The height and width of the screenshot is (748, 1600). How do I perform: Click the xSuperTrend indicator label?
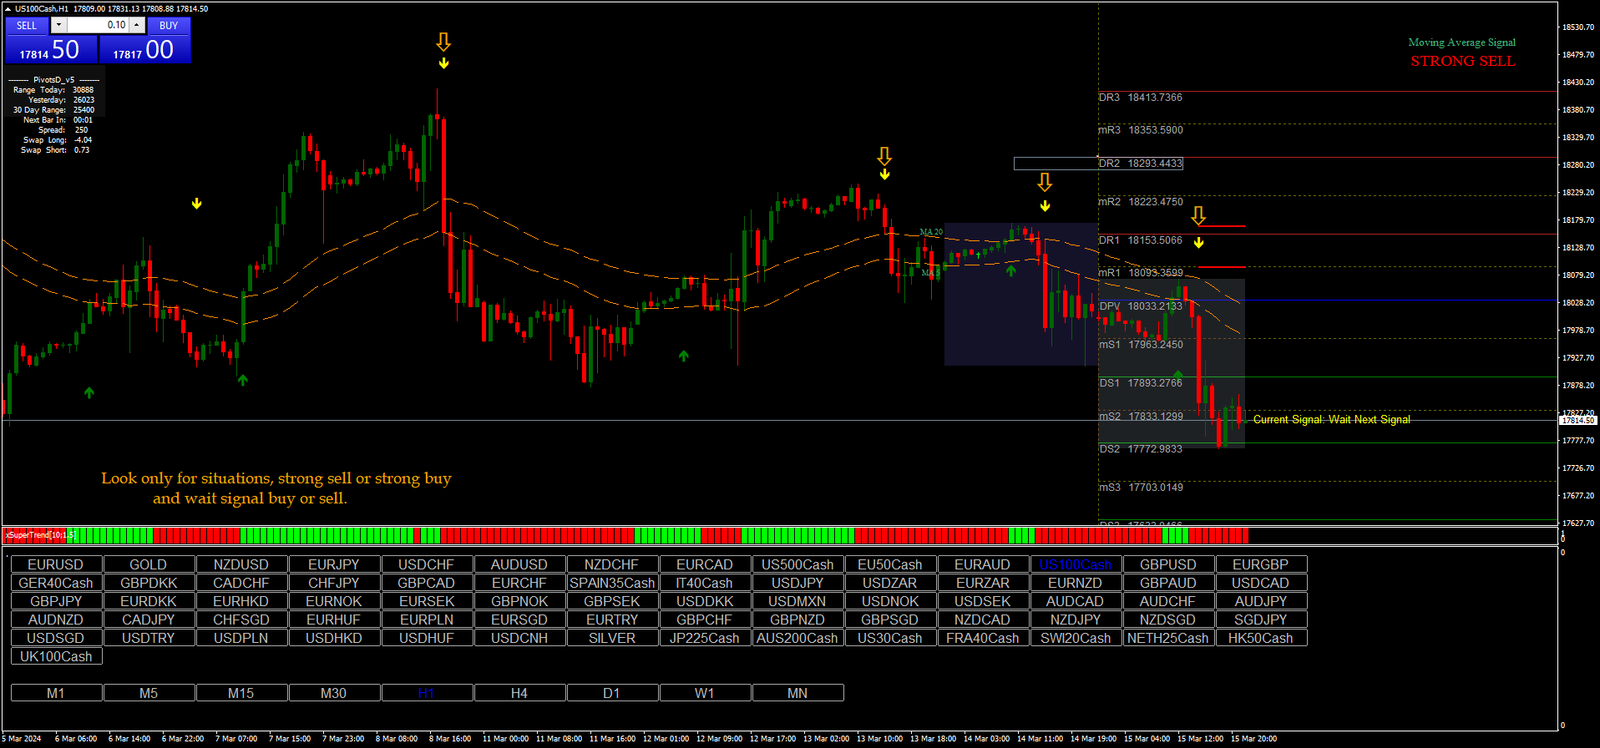[40, 535]
